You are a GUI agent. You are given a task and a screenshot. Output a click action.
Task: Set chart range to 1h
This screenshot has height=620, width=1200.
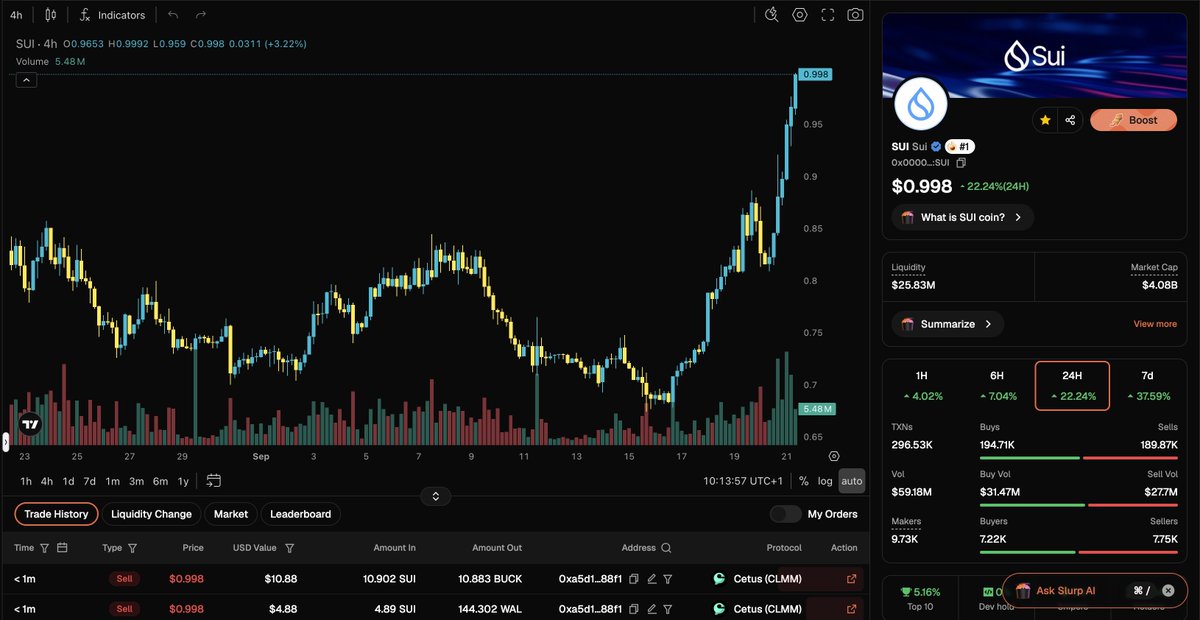click(x=25, y=481)
